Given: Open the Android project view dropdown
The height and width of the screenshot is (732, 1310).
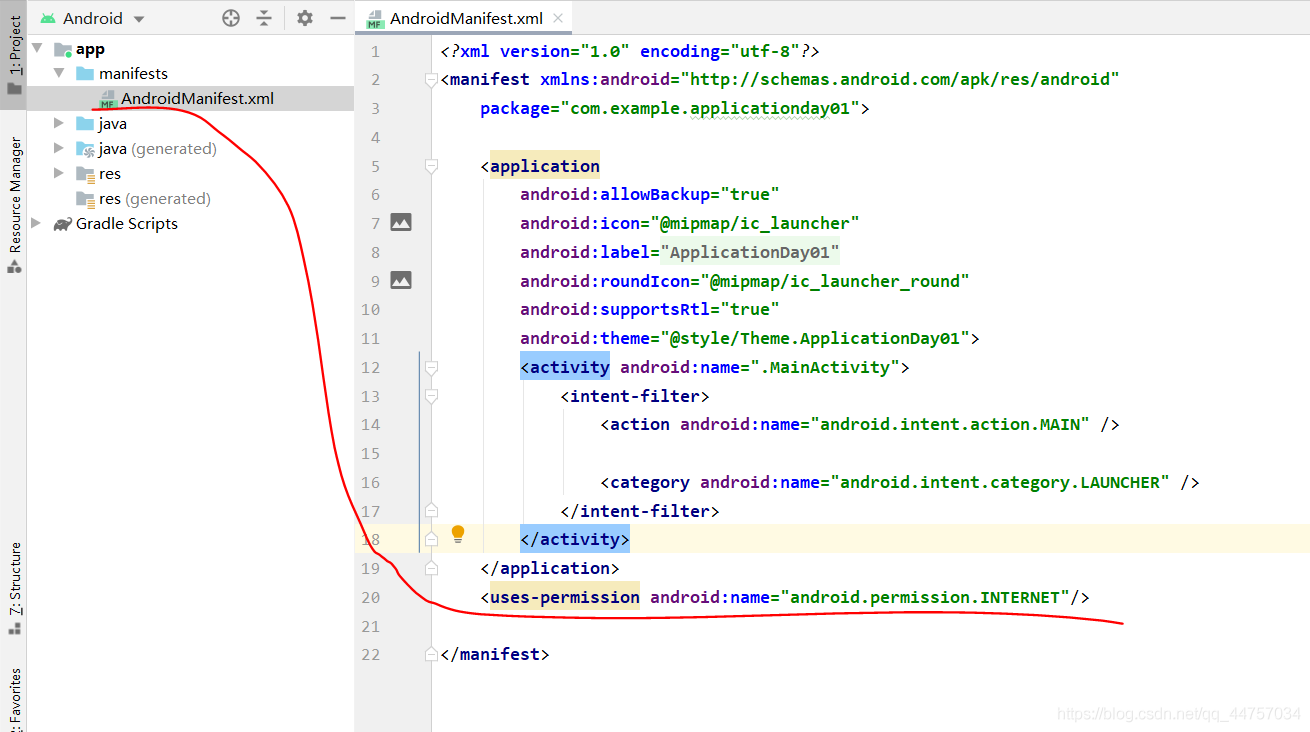Looking at the screenshot, I should point(96,17).
